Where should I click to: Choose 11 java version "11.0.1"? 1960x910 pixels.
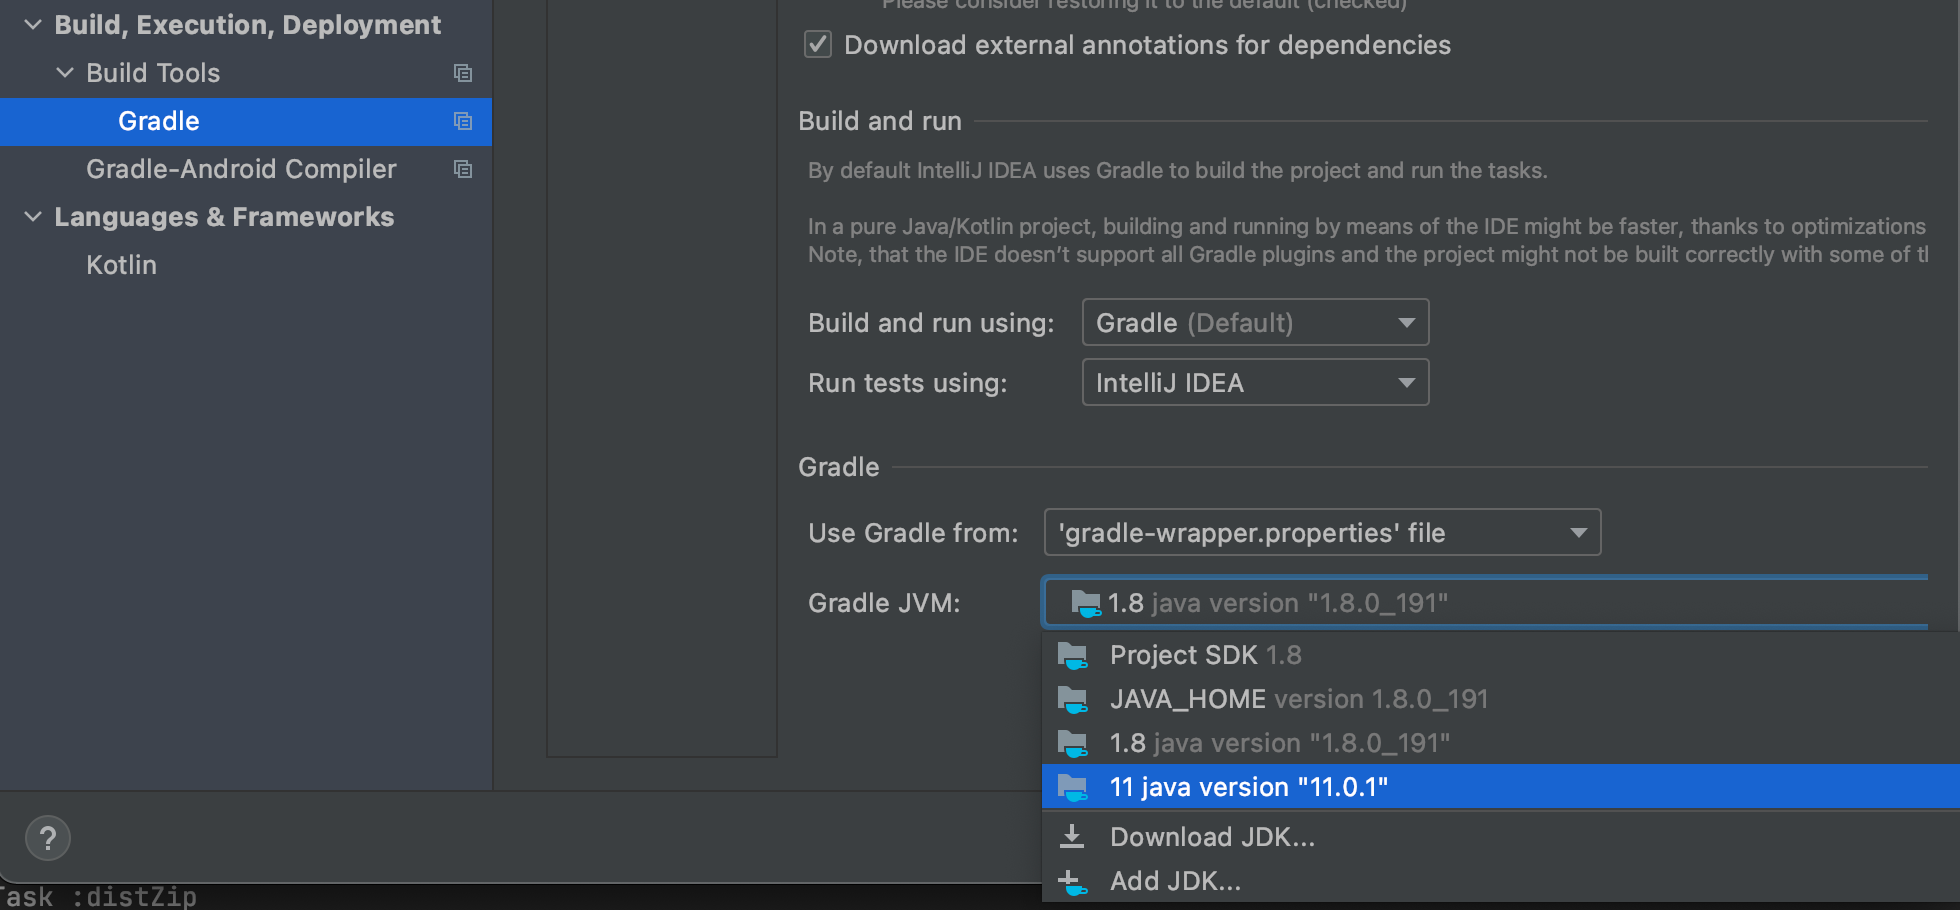(1500, 787)
